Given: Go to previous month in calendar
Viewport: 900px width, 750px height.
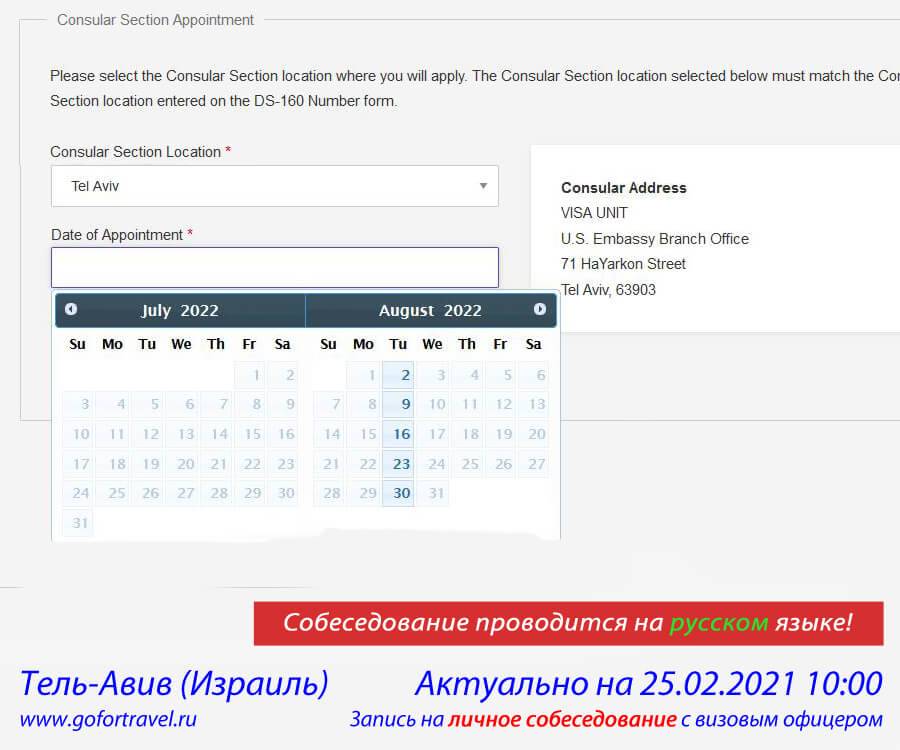Looking at the screenshot, I should point(71,310).
